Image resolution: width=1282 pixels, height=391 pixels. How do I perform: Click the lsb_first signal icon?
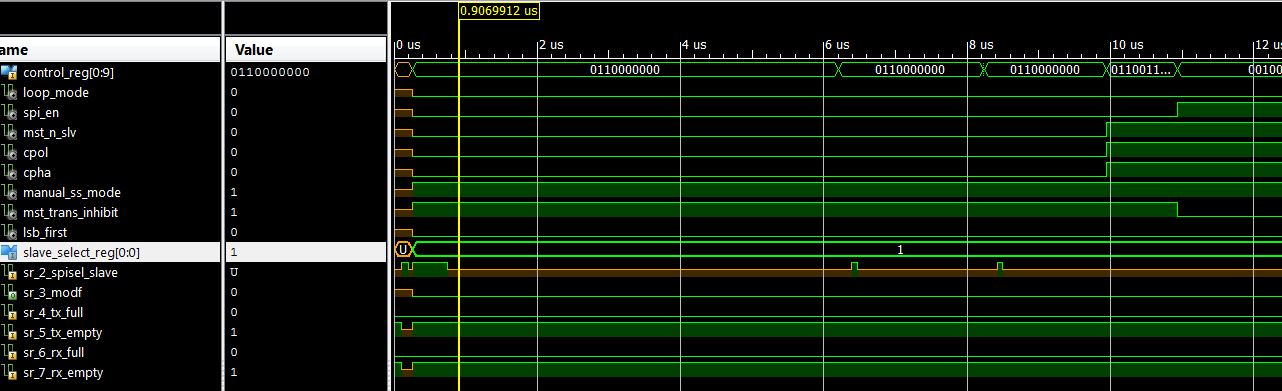pos(9,232)
